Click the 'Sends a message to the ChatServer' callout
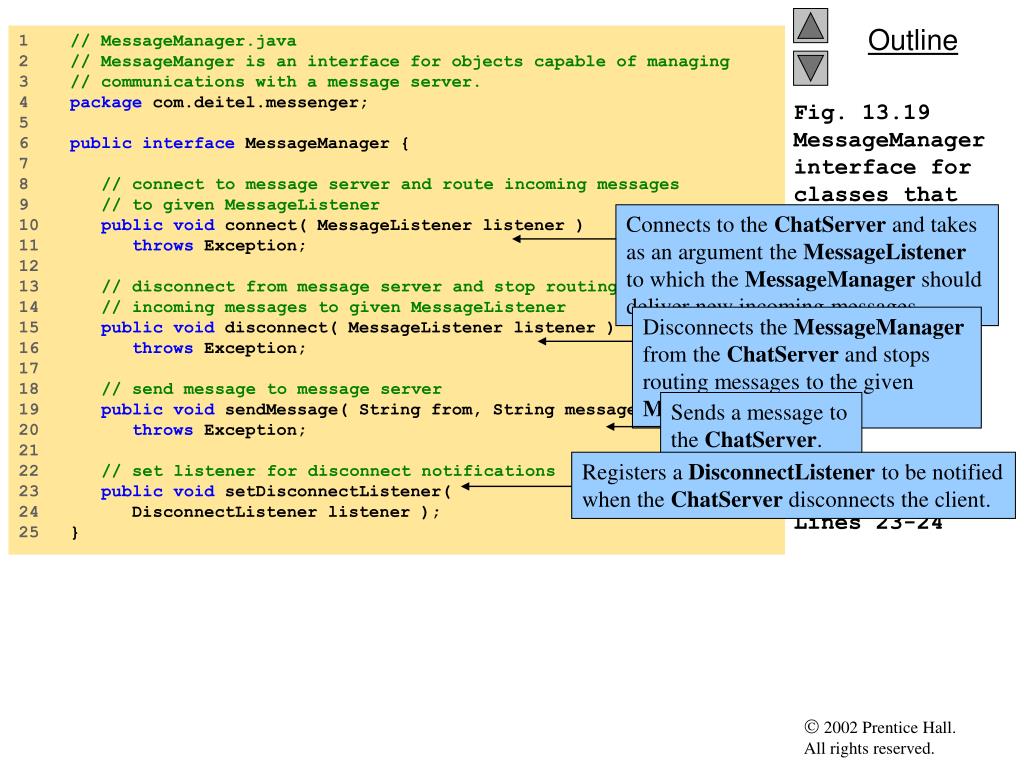This screenshot has height=768, width=1024. pos(761,423)
